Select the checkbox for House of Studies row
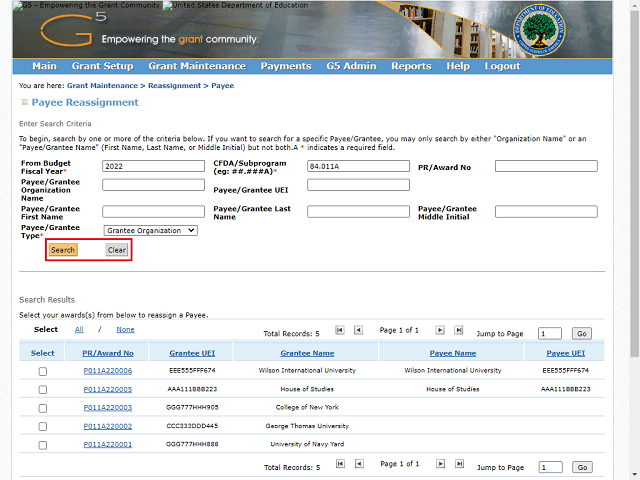 point(43,389)
